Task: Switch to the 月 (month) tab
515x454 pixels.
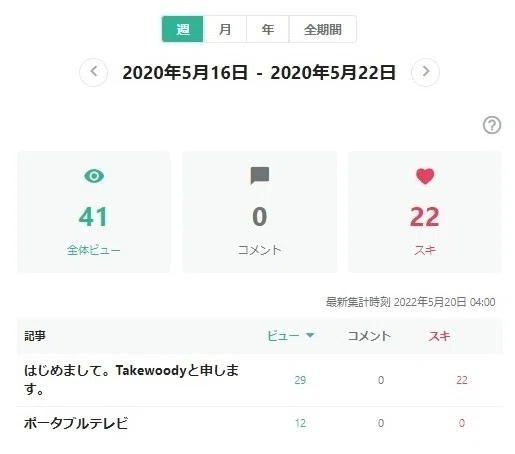Action: 225,29
